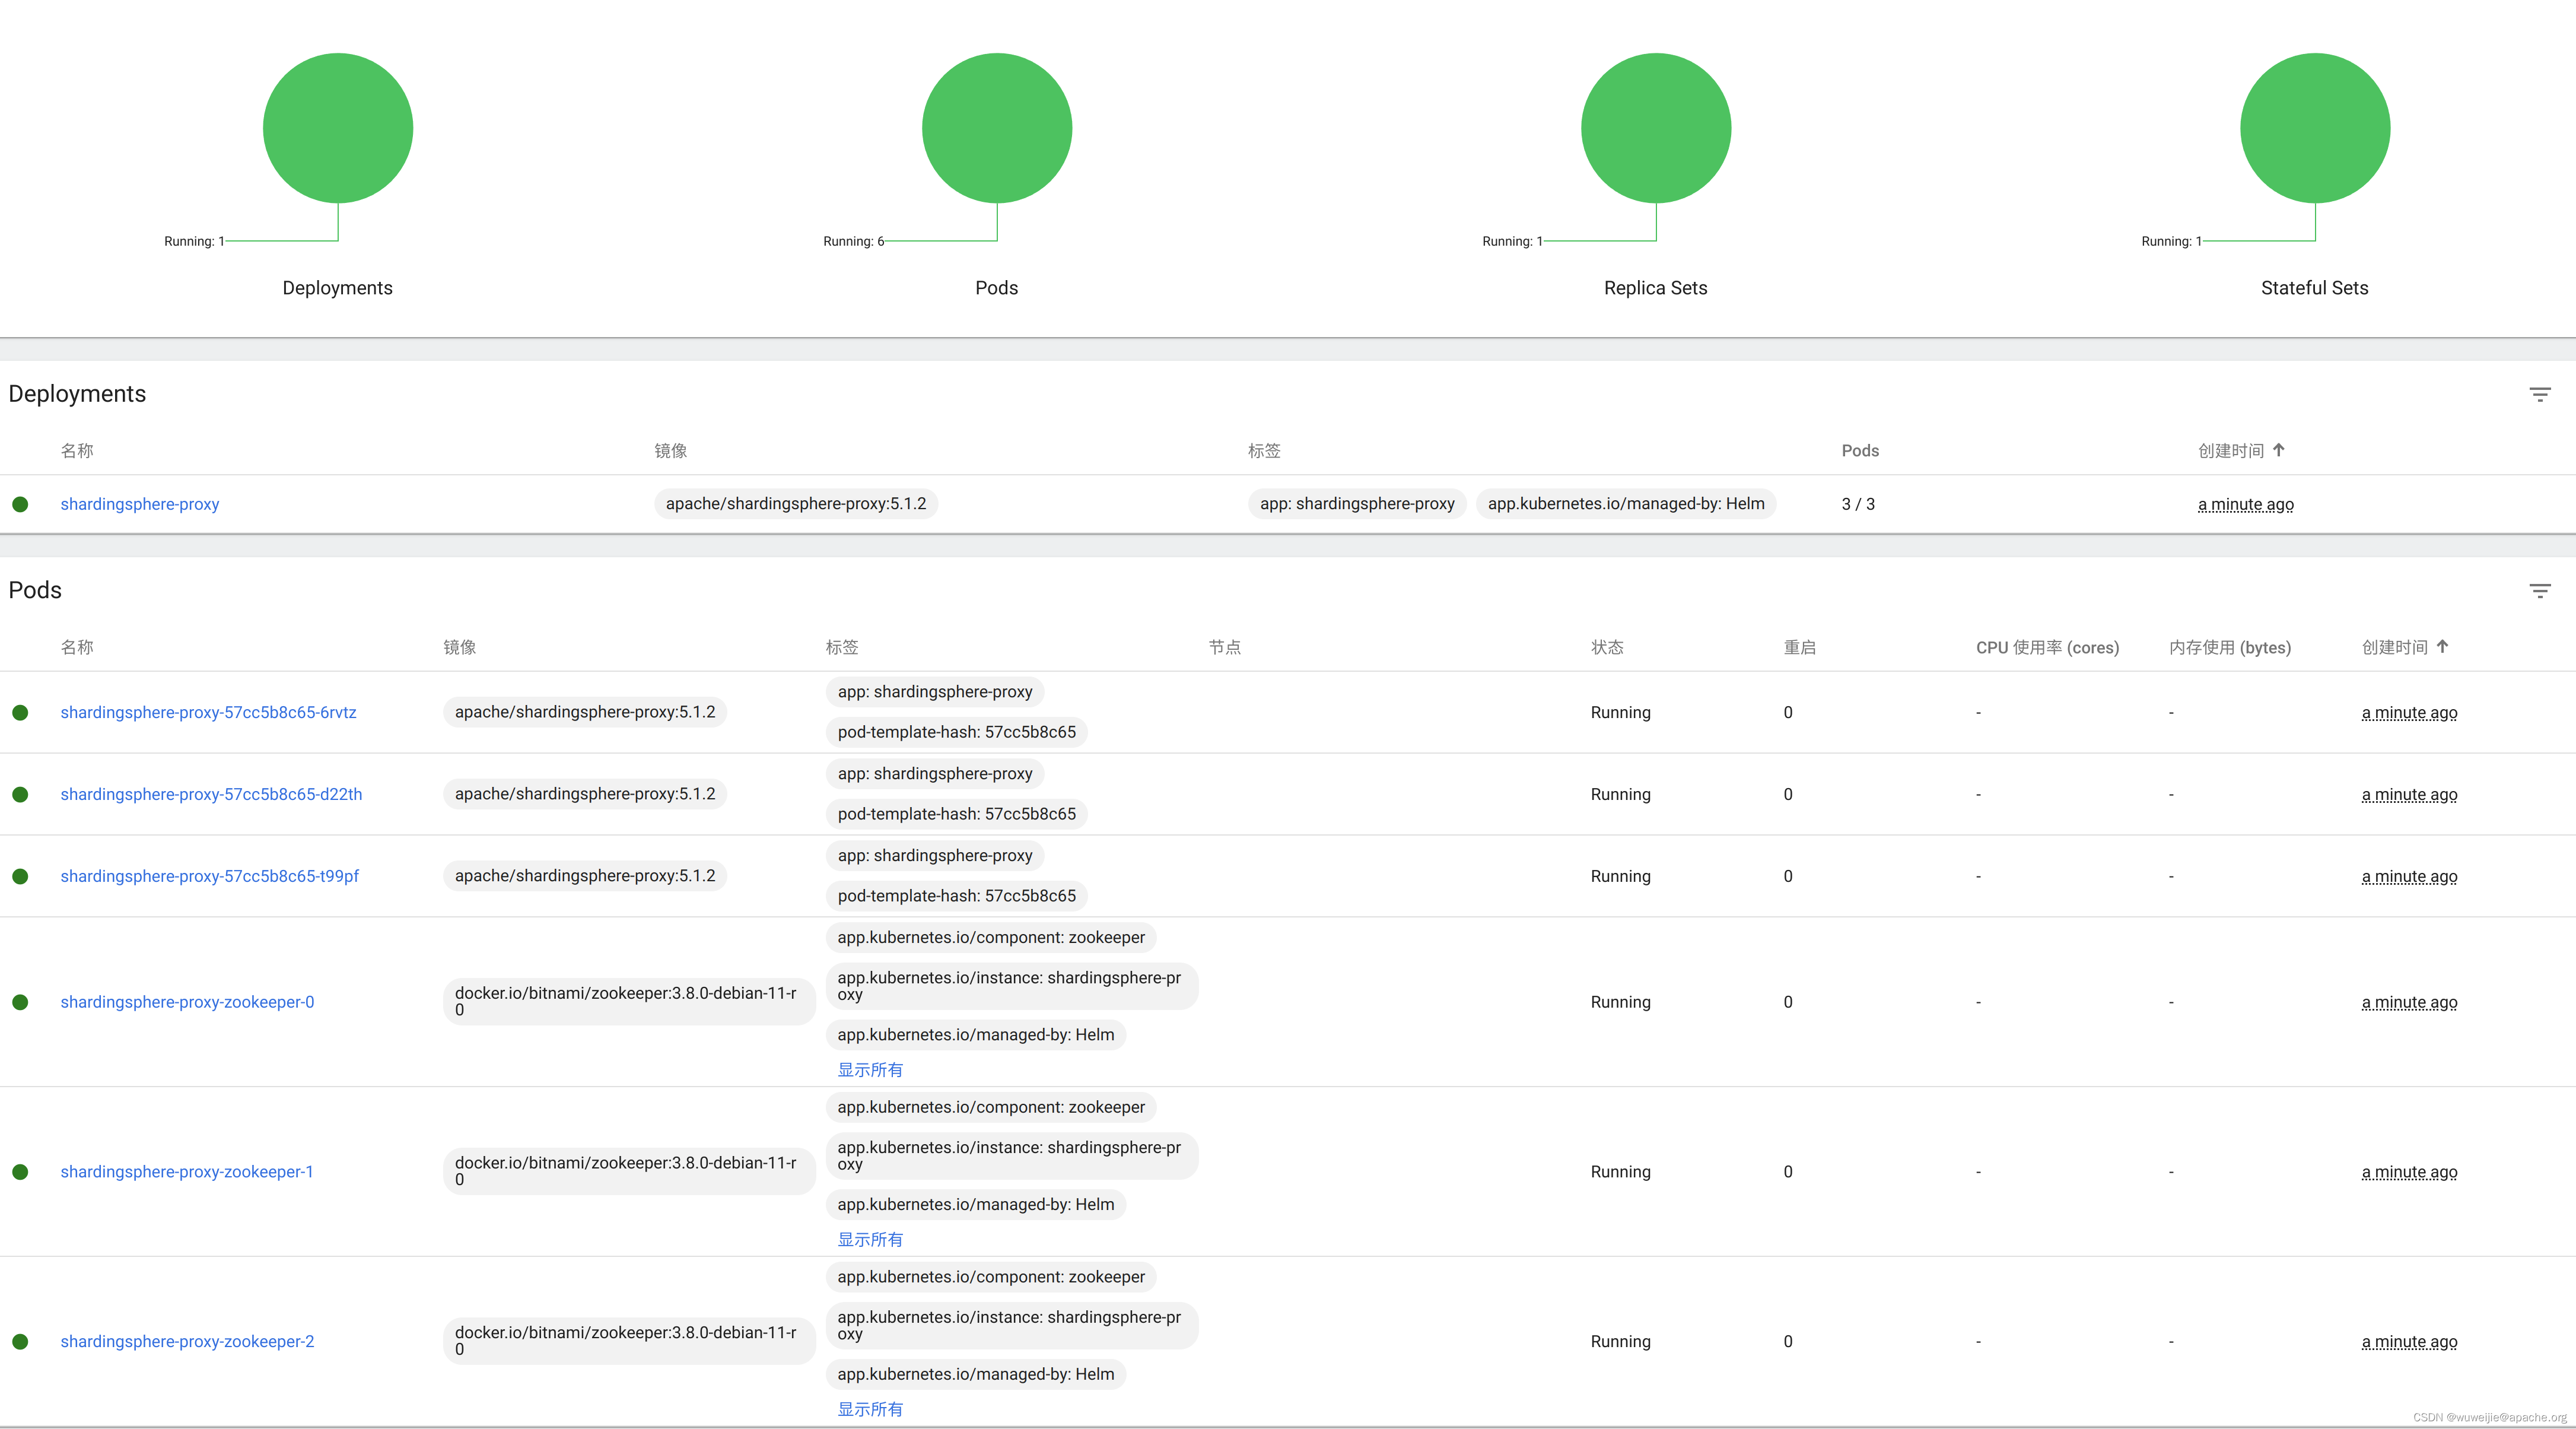Click status dot for zookeeper-2 pod

pyautogui.click(x=20, y=1342)
